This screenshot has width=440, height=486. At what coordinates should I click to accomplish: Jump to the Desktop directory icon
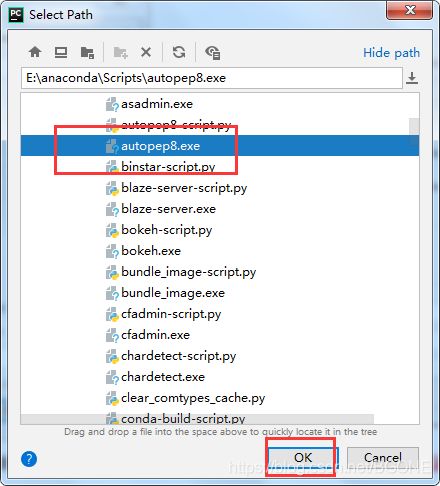pos(61,52)
